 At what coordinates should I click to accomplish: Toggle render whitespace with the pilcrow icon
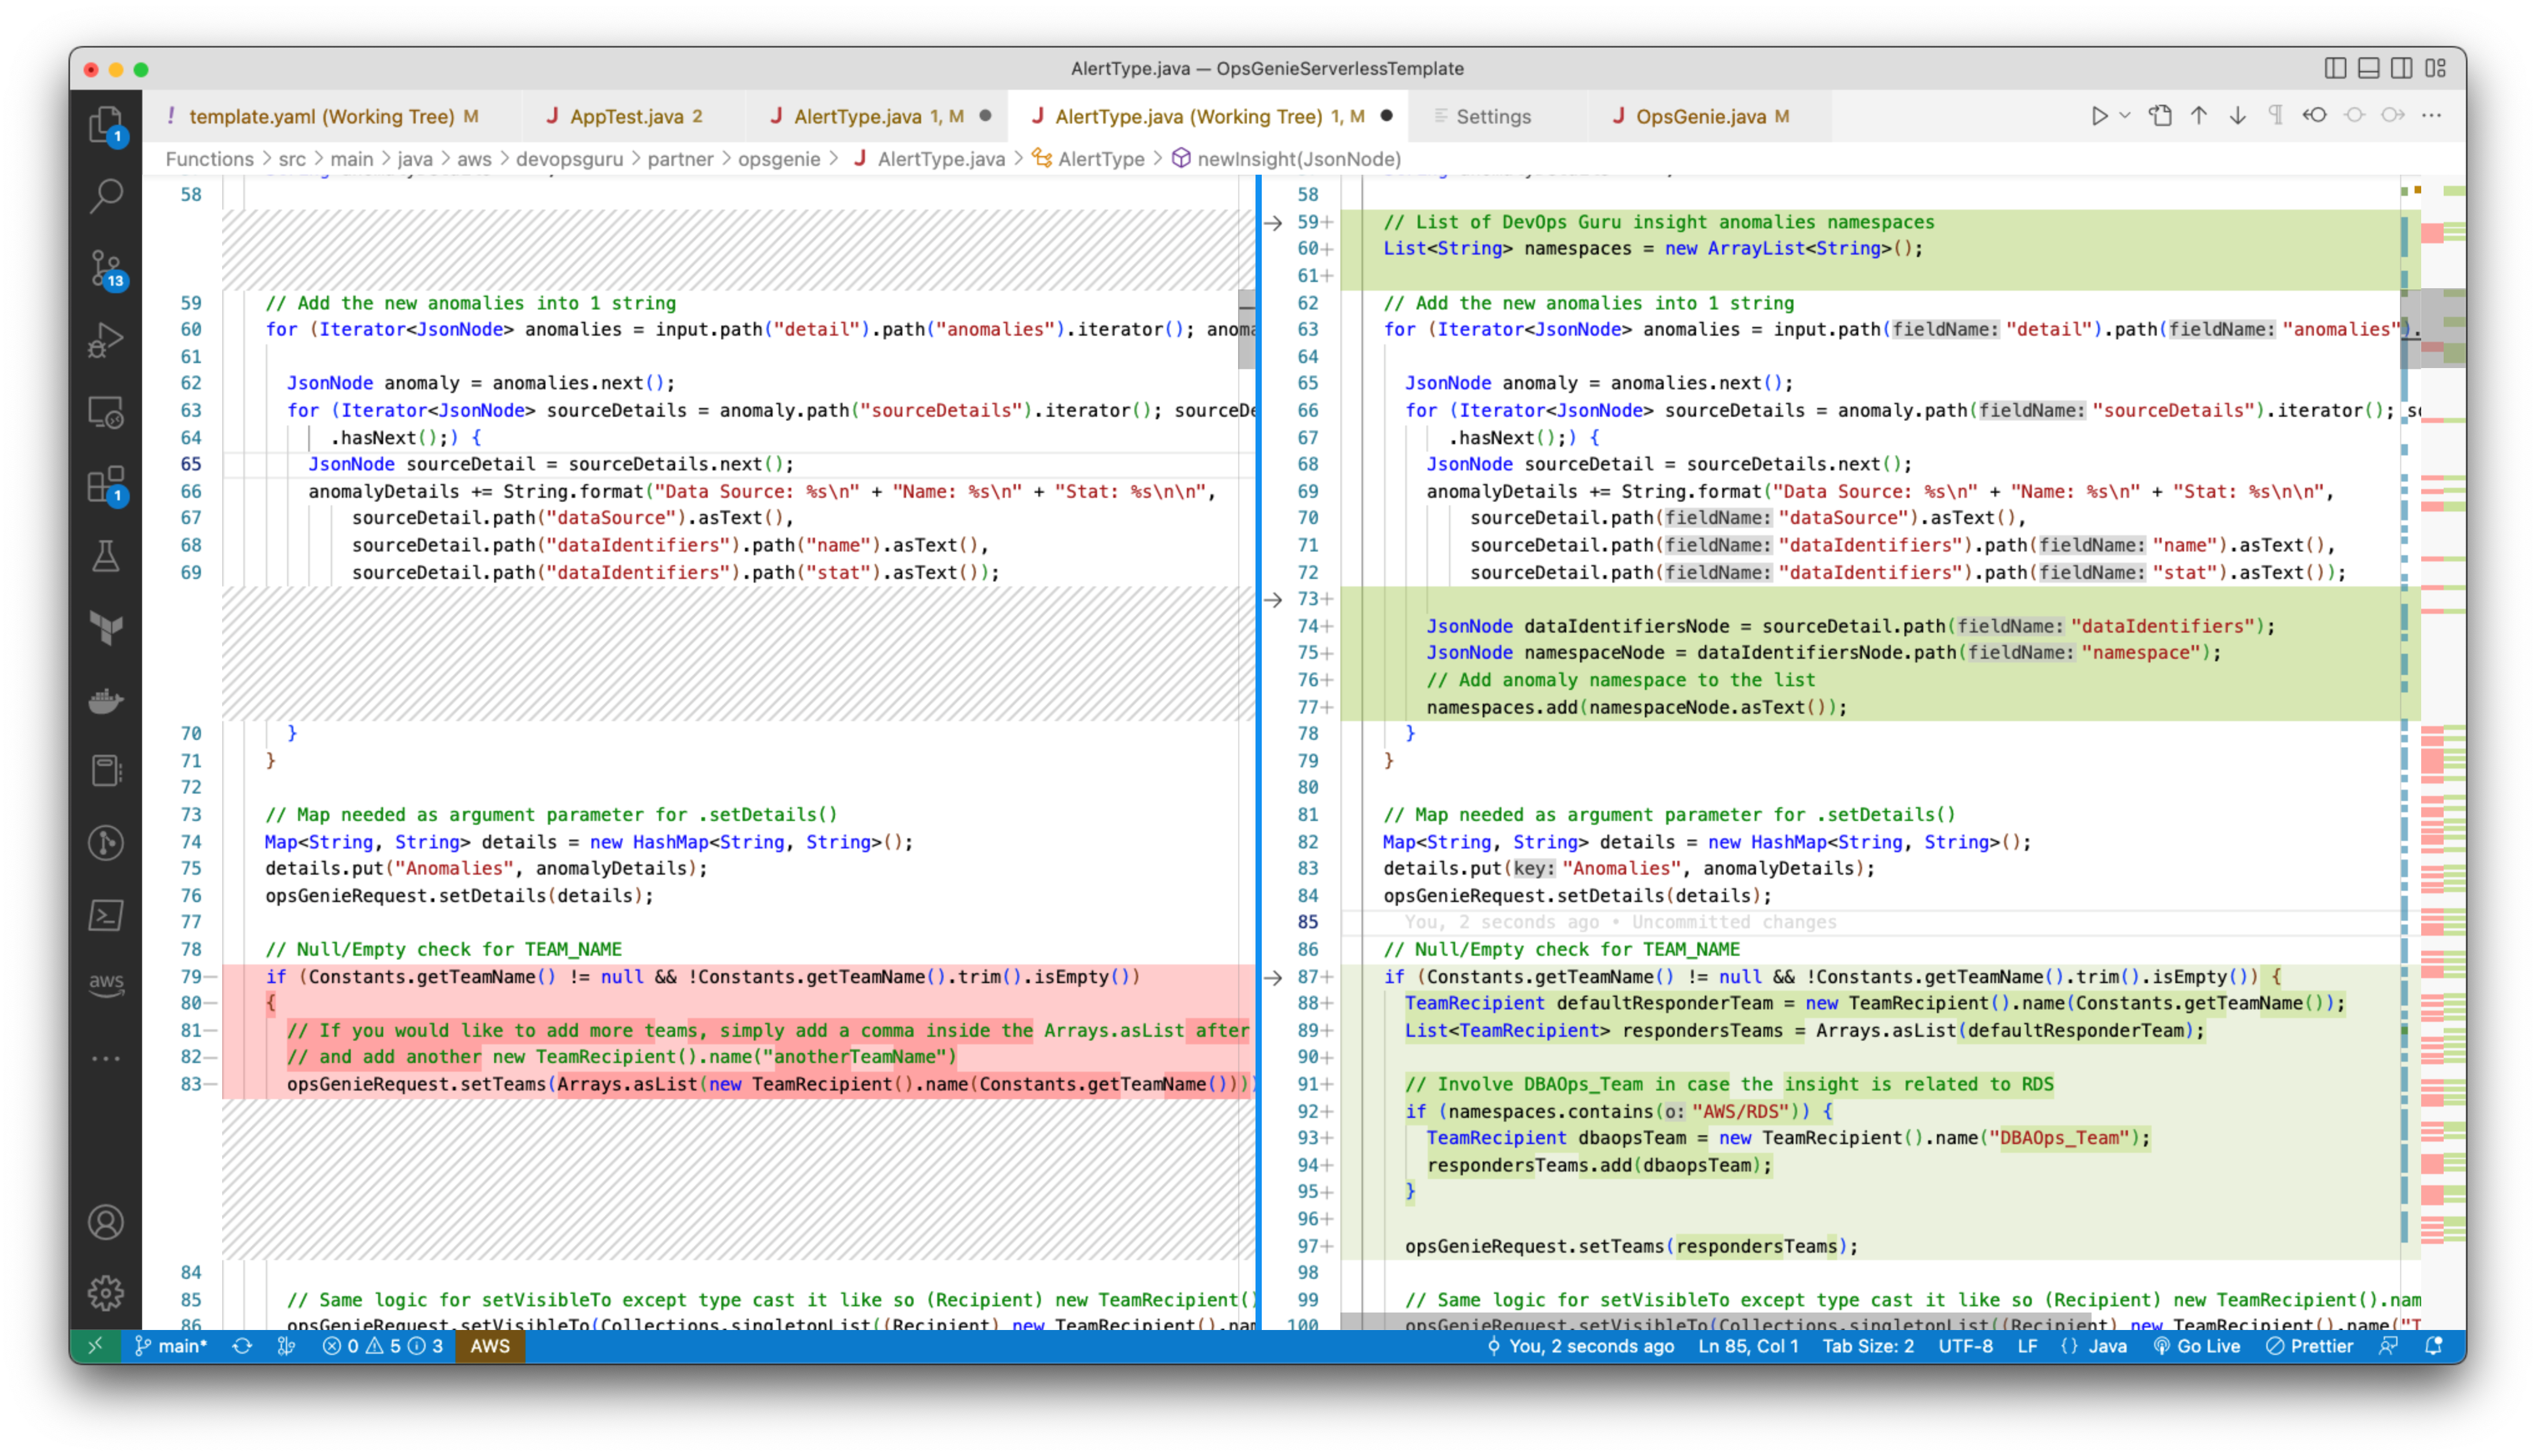[2275, 116]
